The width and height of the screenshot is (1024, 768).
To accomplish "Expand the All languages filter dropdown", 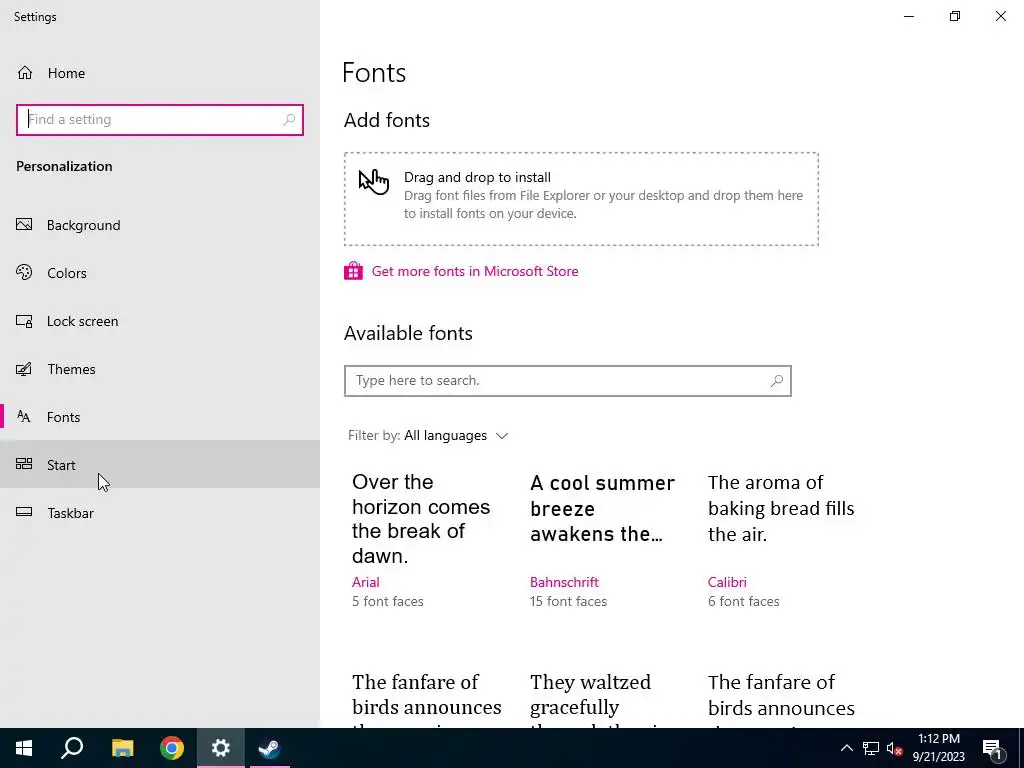I will coord(456,436).
